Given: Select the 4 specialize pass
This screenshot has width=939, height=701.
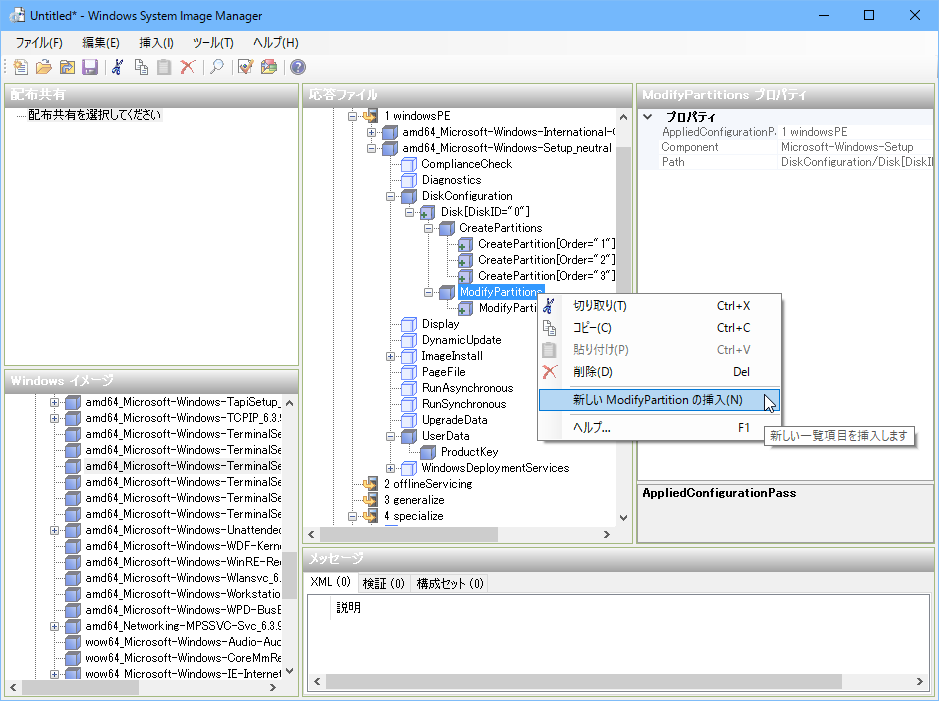Looking at the screenshot, I should [x=414, y=516].
